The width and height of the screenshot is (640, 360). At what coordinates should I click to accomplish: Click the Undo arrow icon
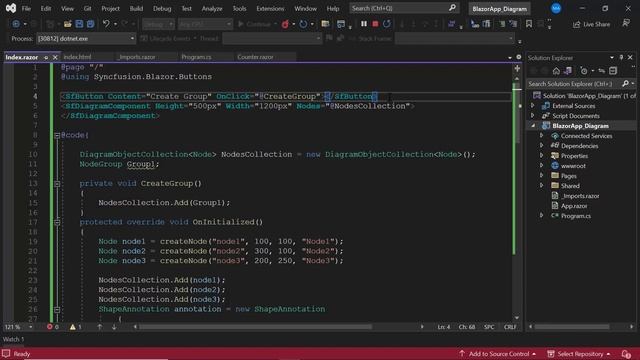point(106,24)
